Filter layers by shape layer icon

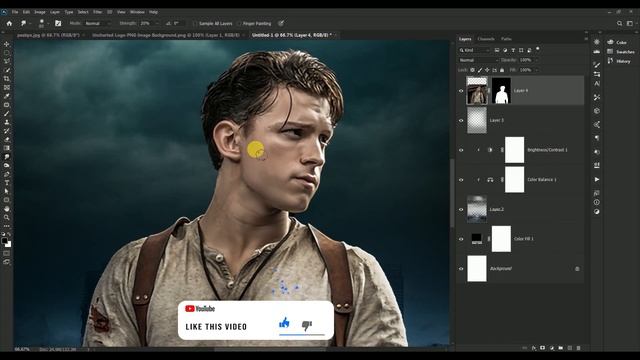521,50
